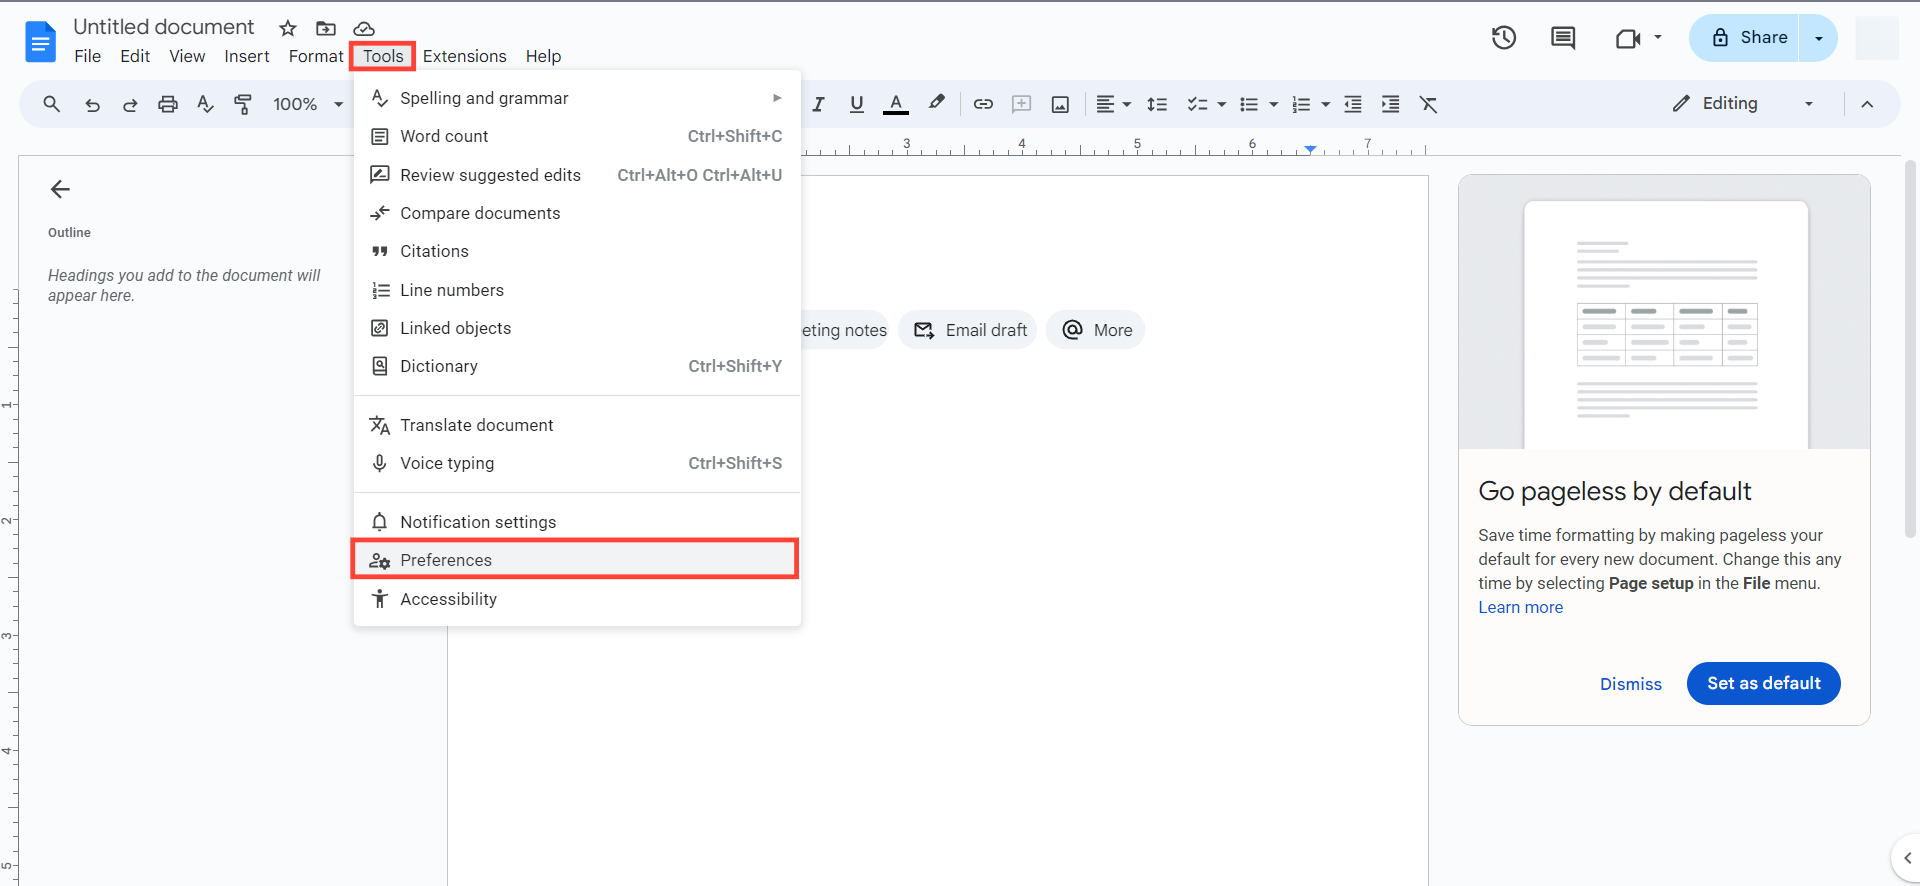Expand the text alignment dropdown

coord(1127,104)
